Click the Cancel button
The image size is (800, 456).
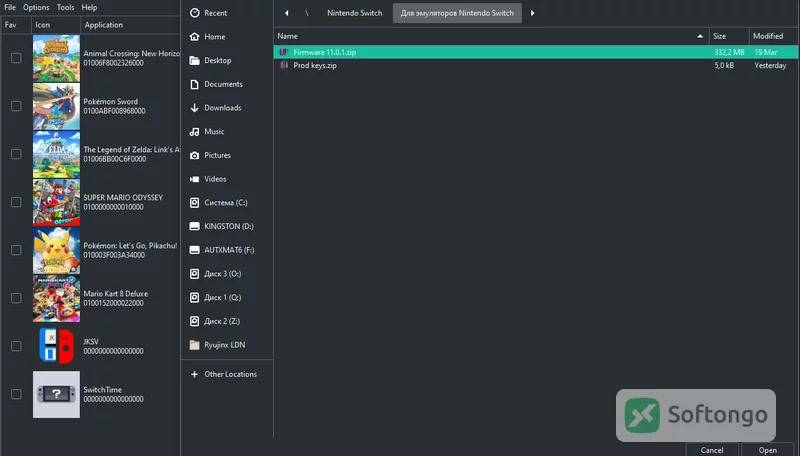[x=712, y=450]
